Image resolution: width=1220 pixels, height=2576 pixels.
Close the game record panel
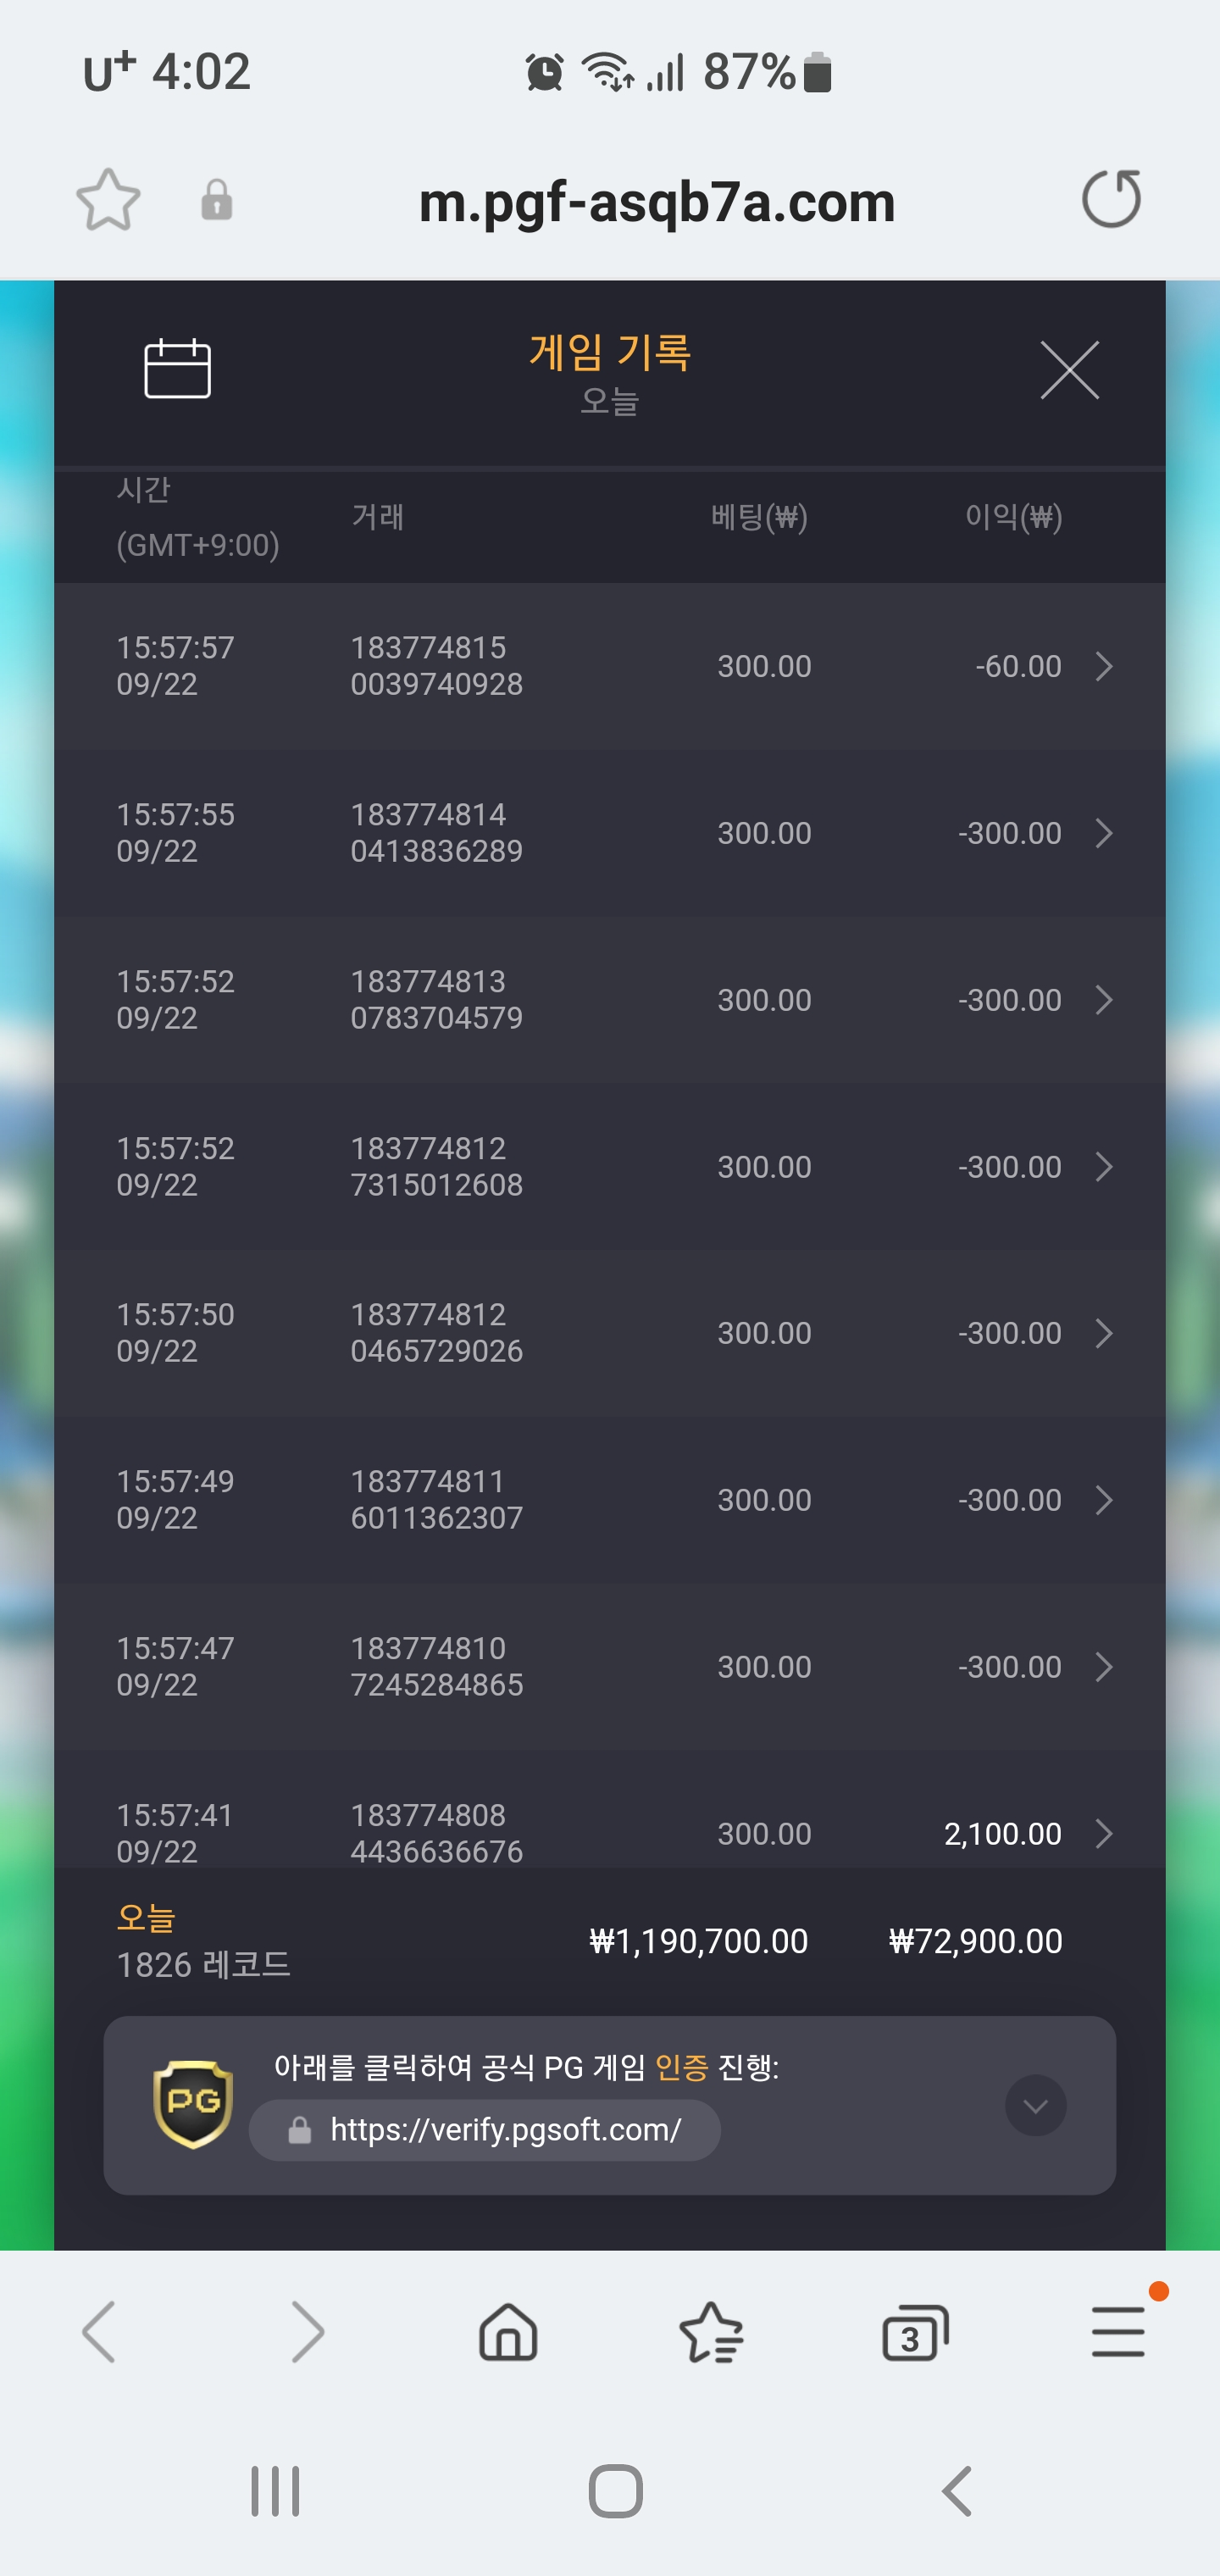(x=1069, y=370)
